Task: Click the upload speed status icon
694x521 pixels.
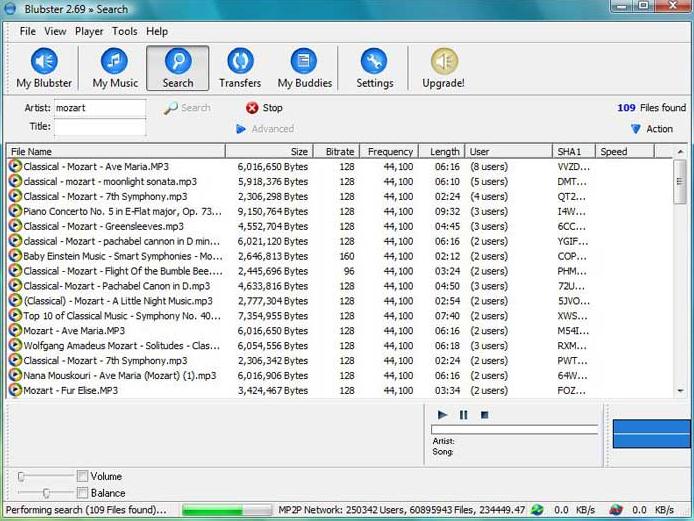Action: (616, 510)
